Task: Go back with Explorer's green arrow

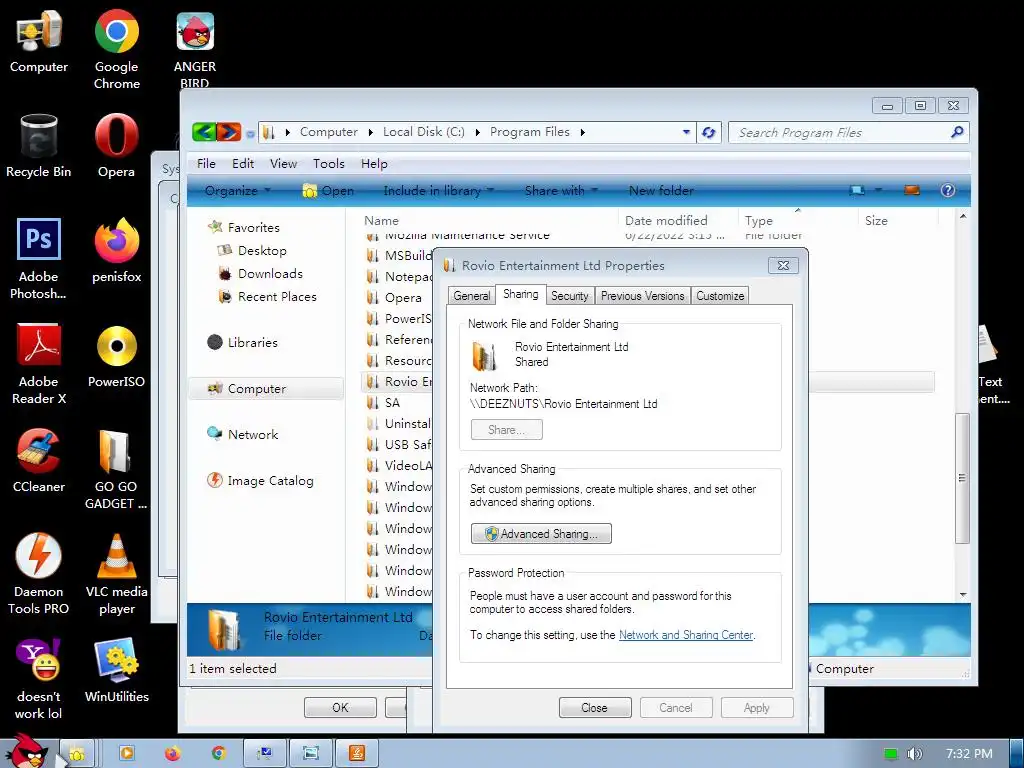Action: click(x=204, y=132)
